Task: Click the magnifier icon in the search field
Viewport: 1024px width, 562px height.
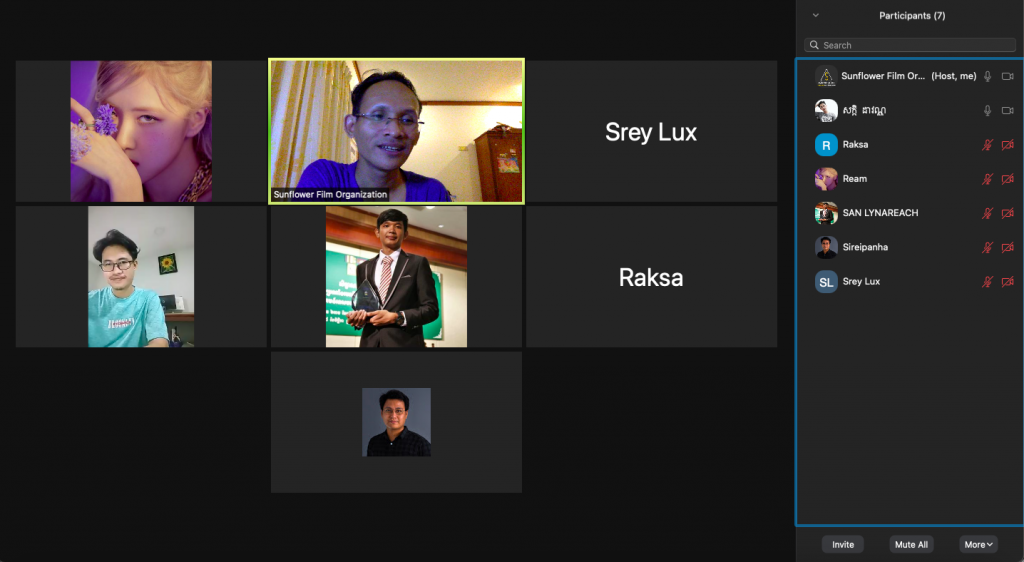Action: (814, 45)
